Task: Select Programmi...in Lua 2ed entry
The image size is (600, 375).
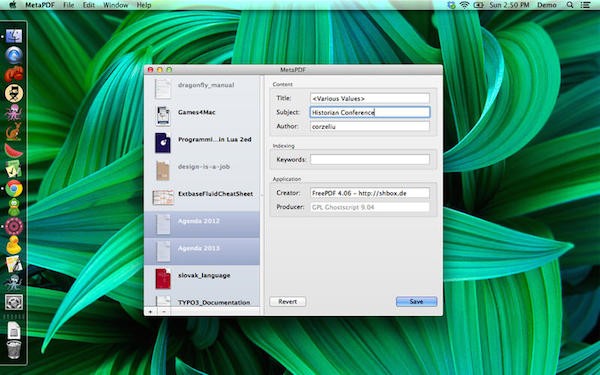Action: coord(202,143)
